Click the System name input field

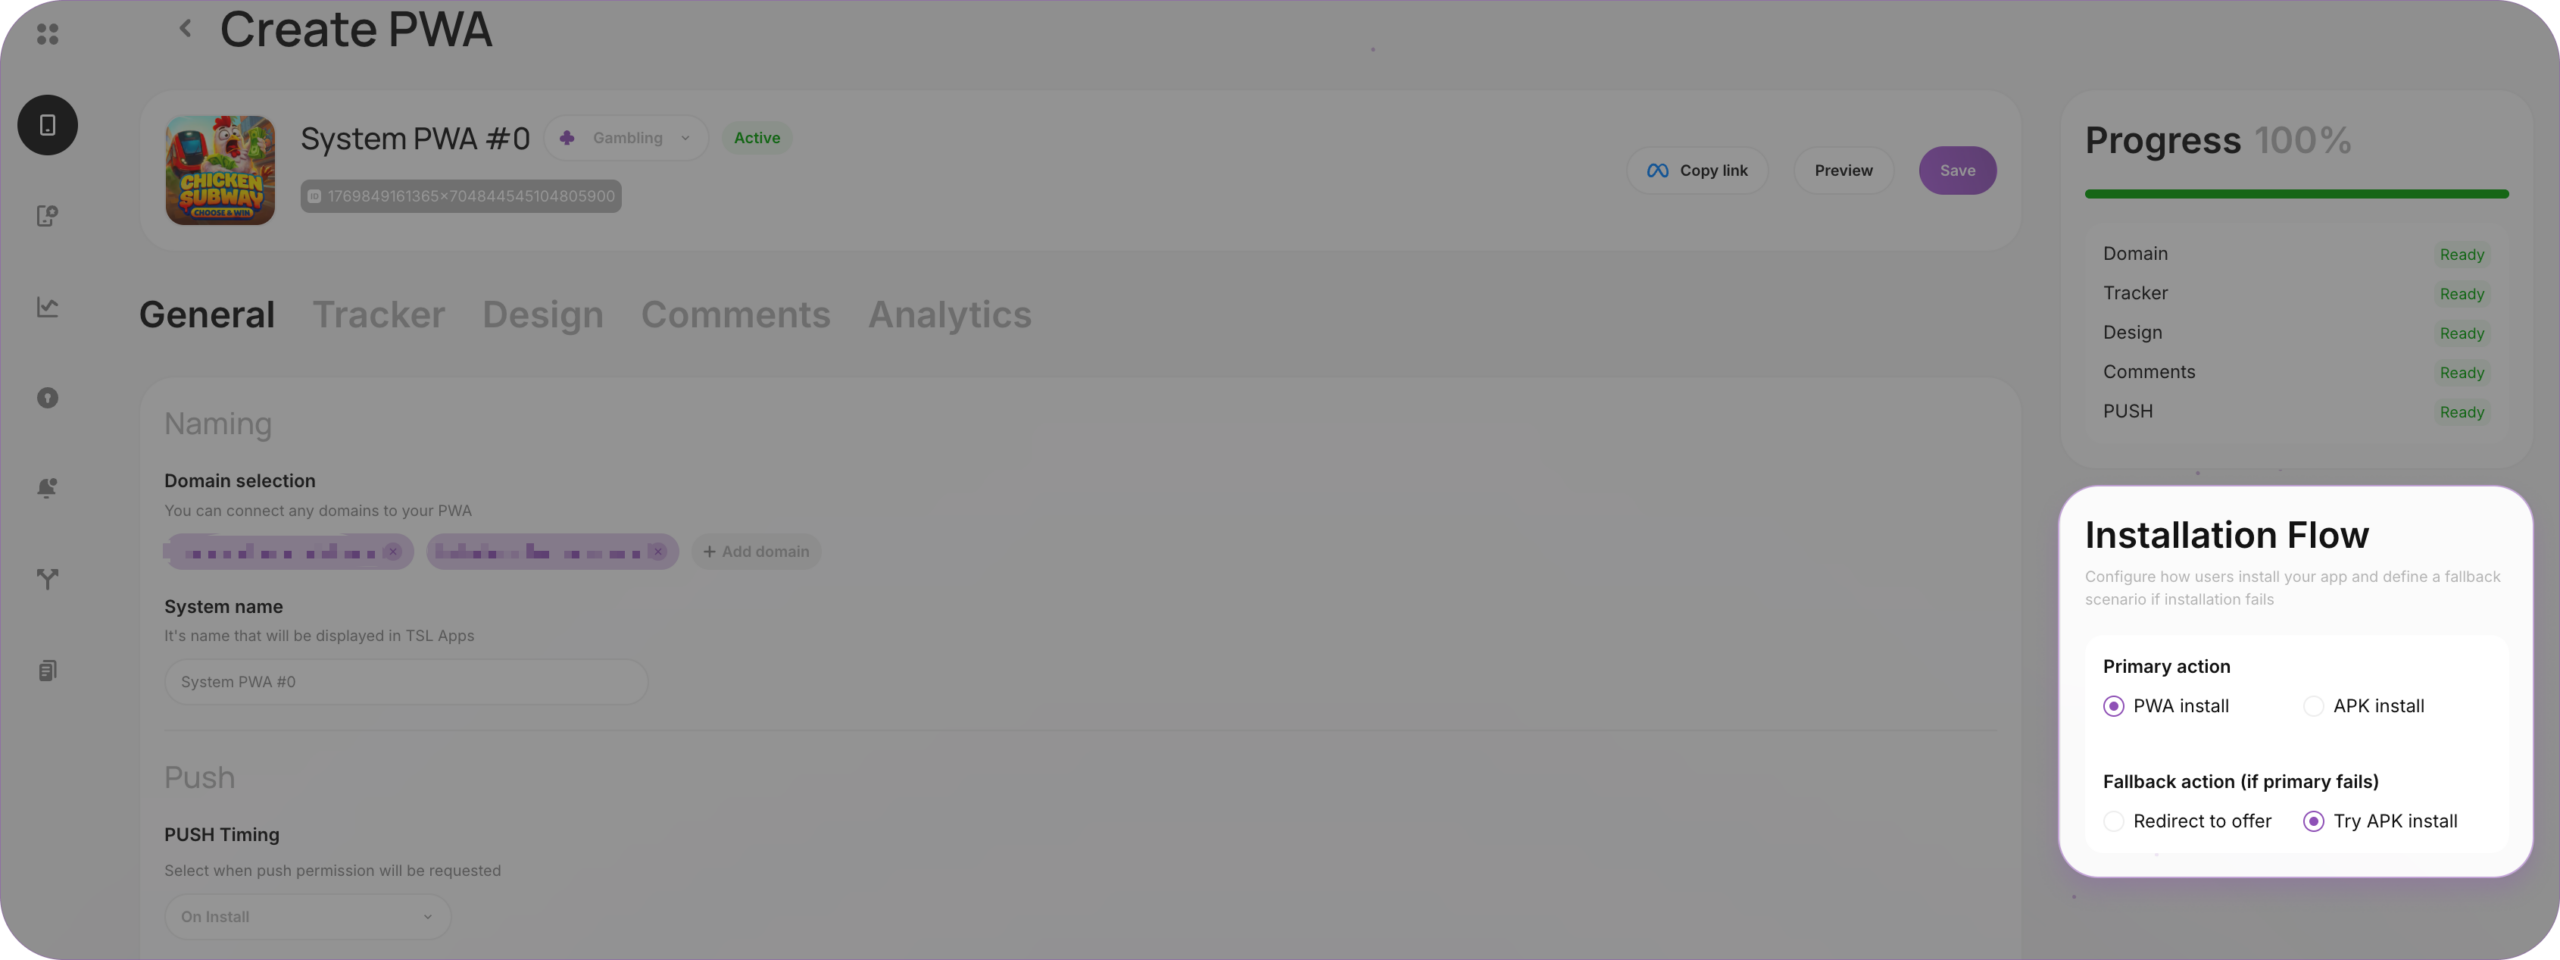coord(406,682)
